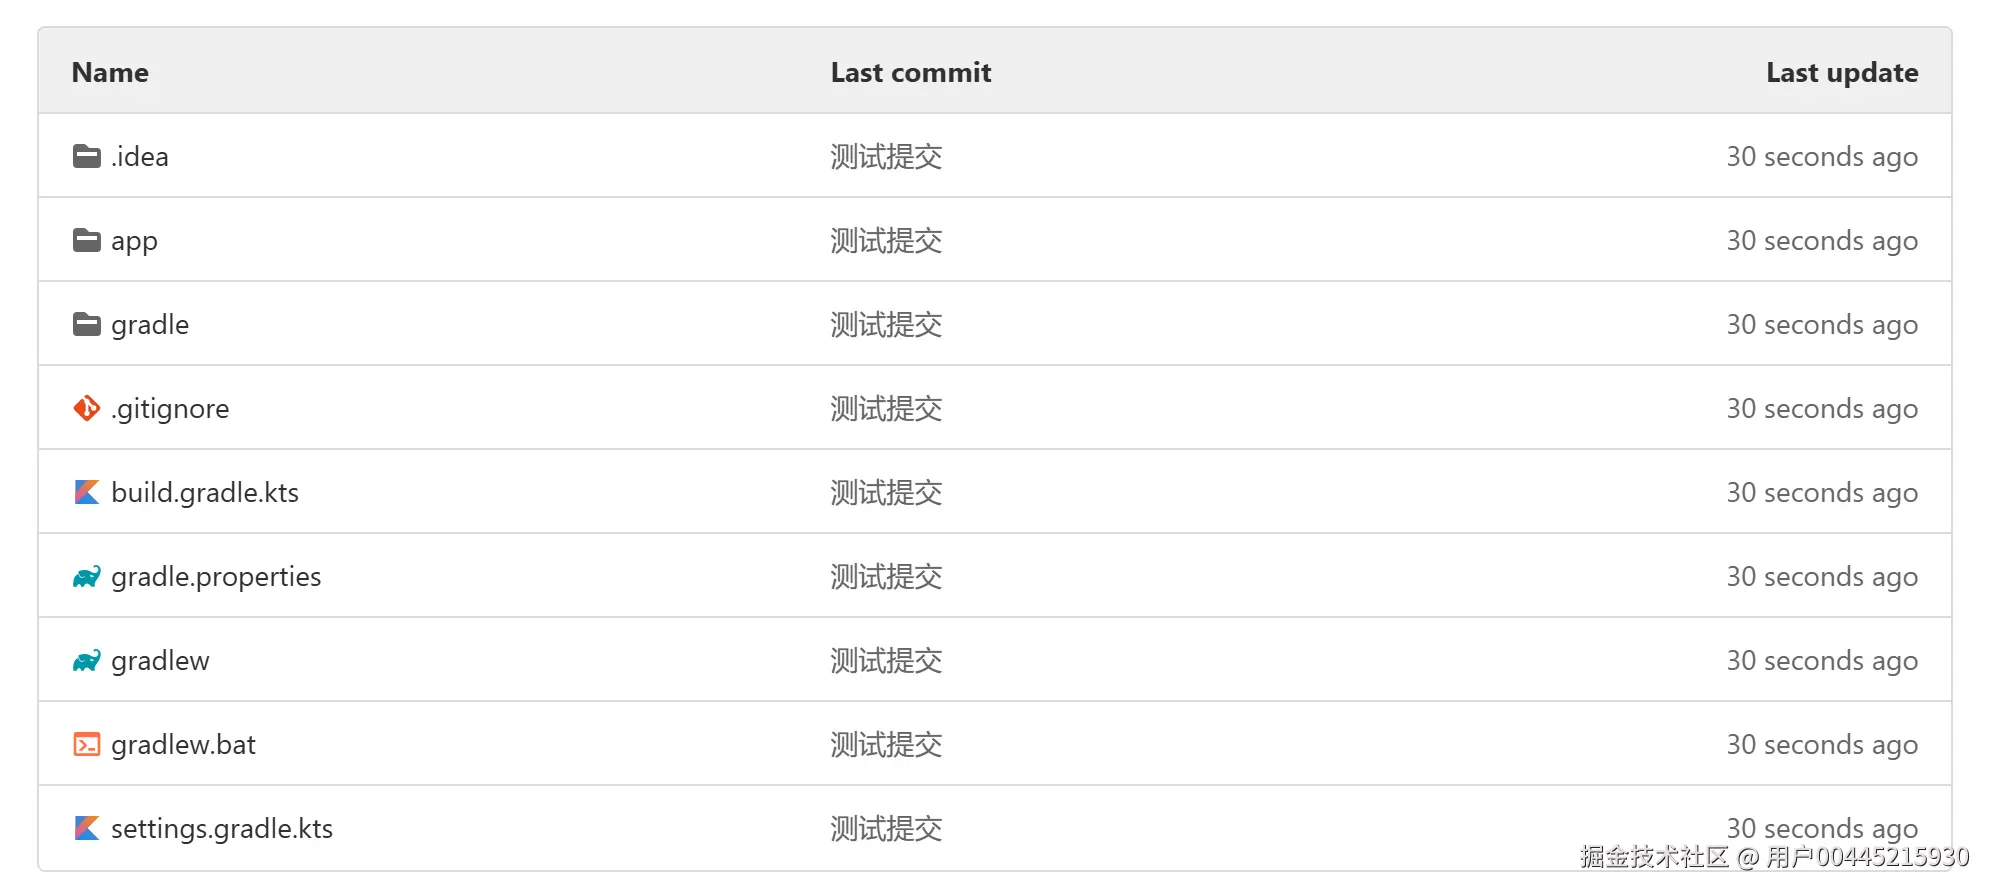Open the .gitignore file
1994x895 pixels.
(x=170, y=409)
